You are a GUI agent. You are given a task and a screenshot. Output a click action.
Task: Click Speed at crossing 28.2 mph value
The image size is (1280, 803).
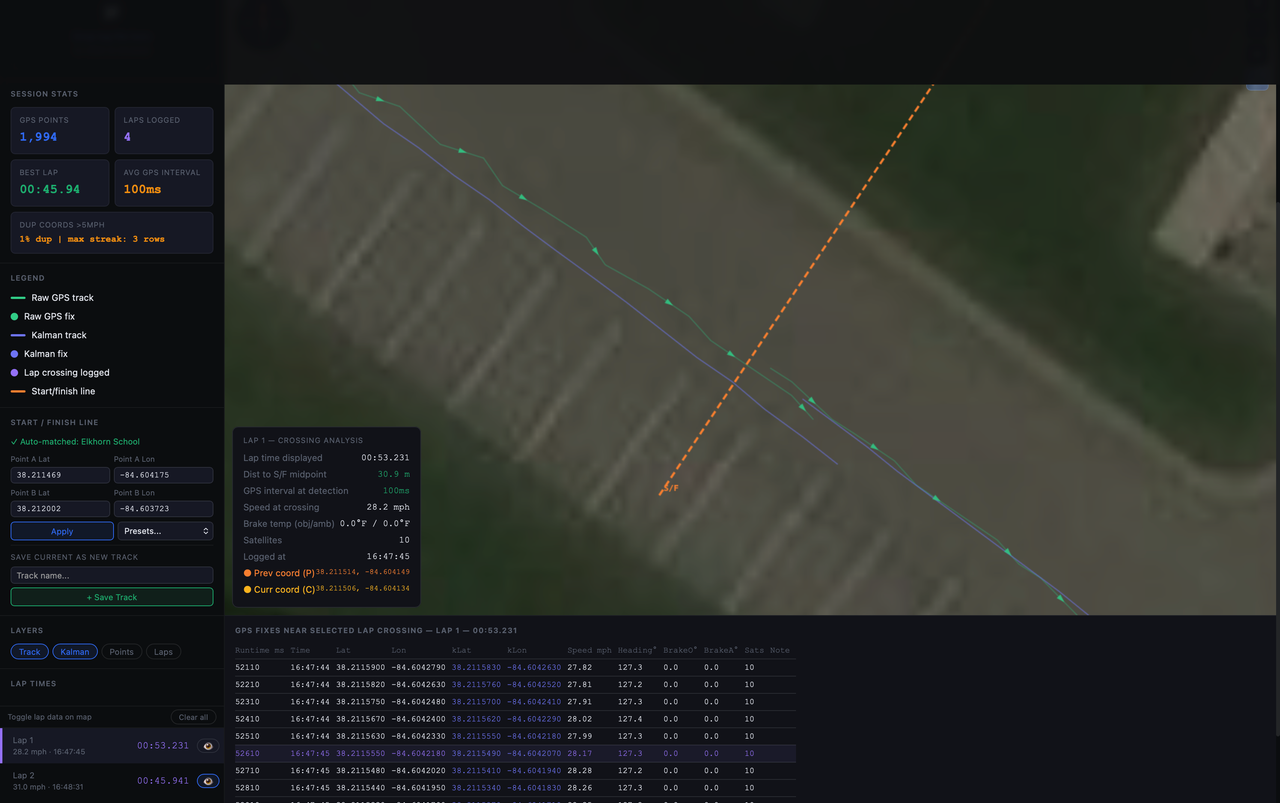pyautogui.click(x=388, y=507)
